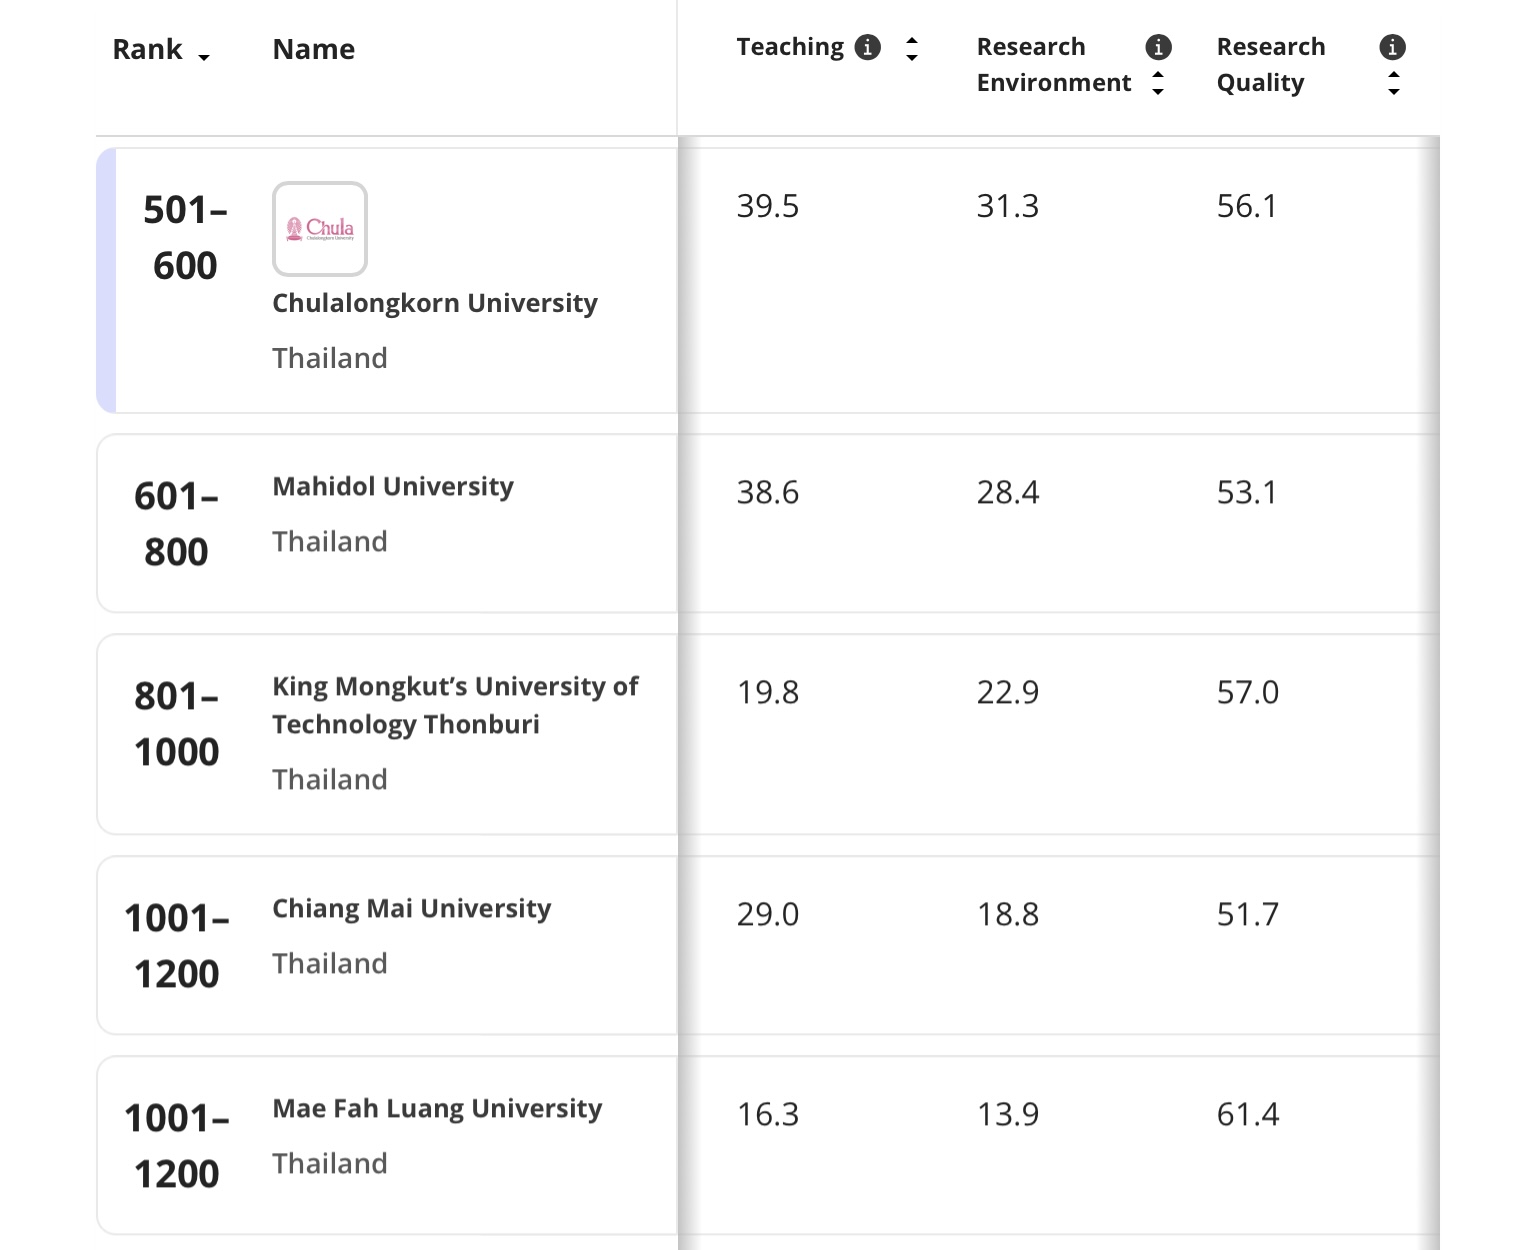Click the Research Environment header text
Image resolution: width=1536 pixels, height=1250 pixels.
pos(1053,65)
